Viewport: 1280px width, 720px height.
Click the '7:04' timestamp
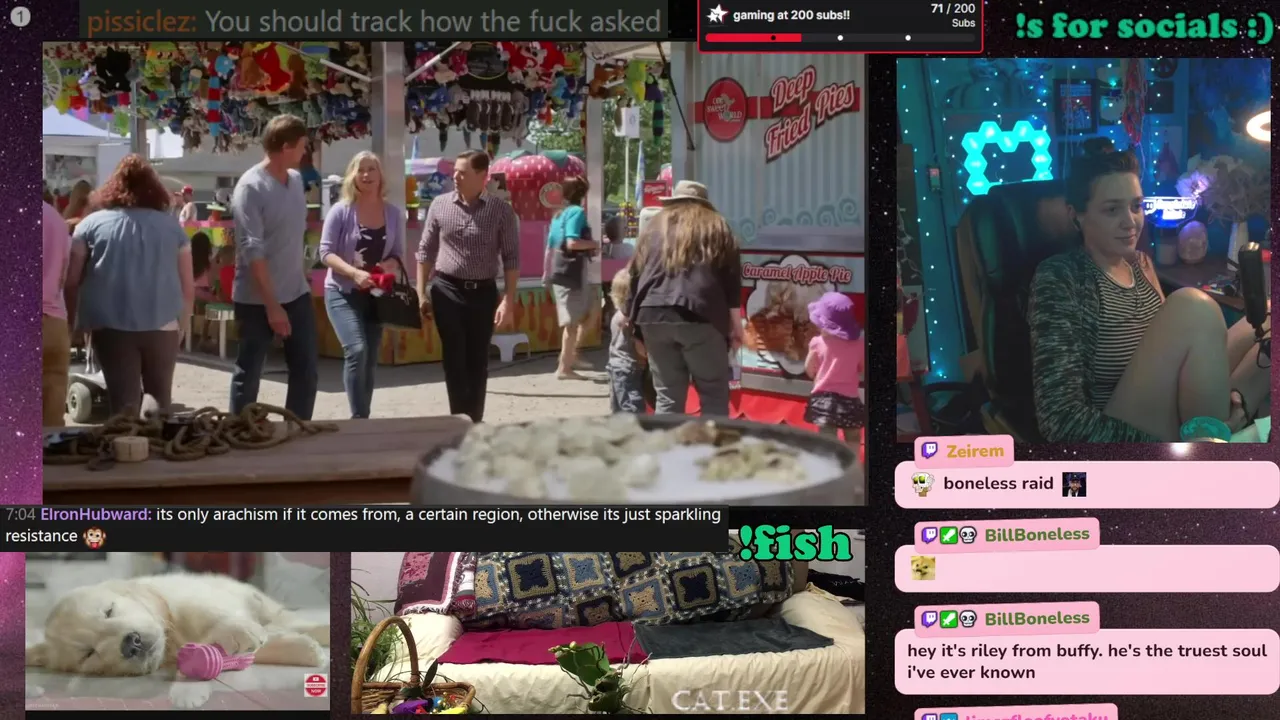[20, 514]
